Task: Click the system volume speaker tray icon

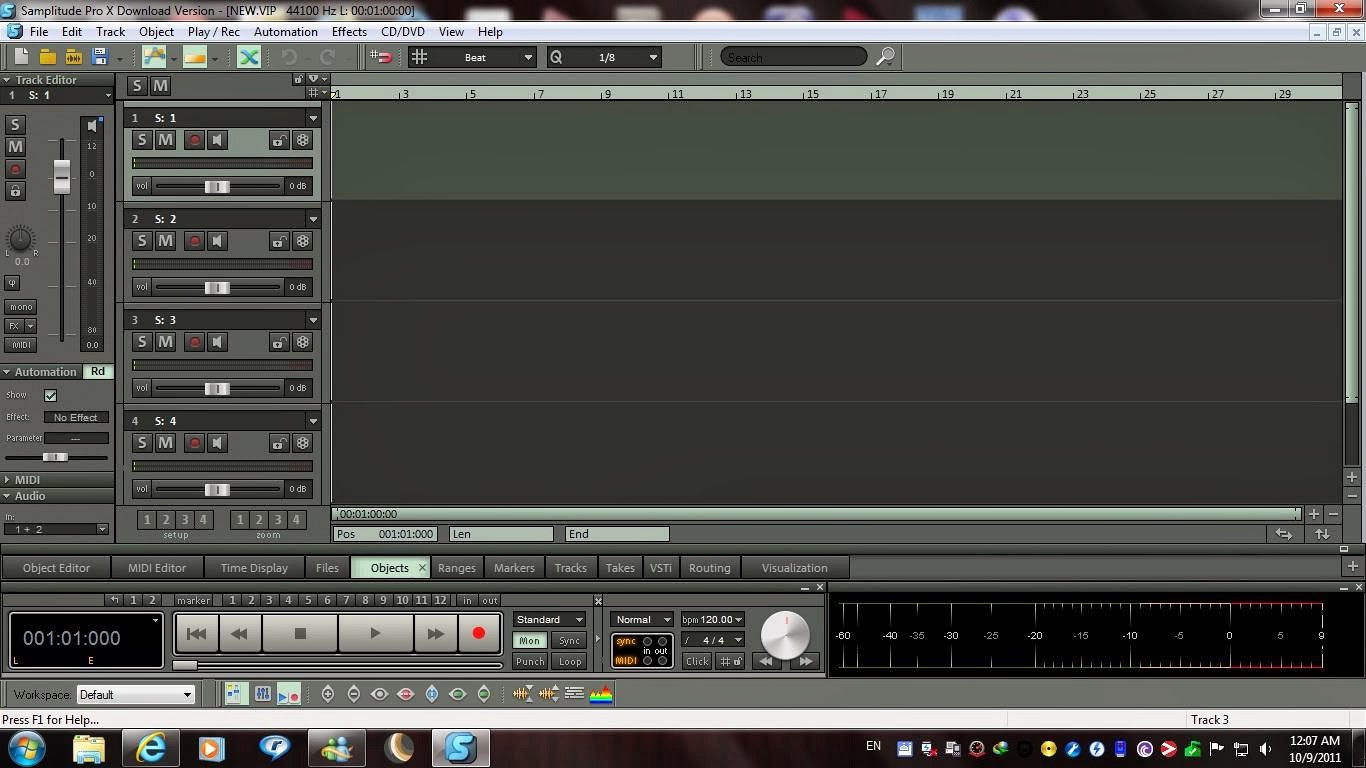Action: click(x=1265, y=748)
